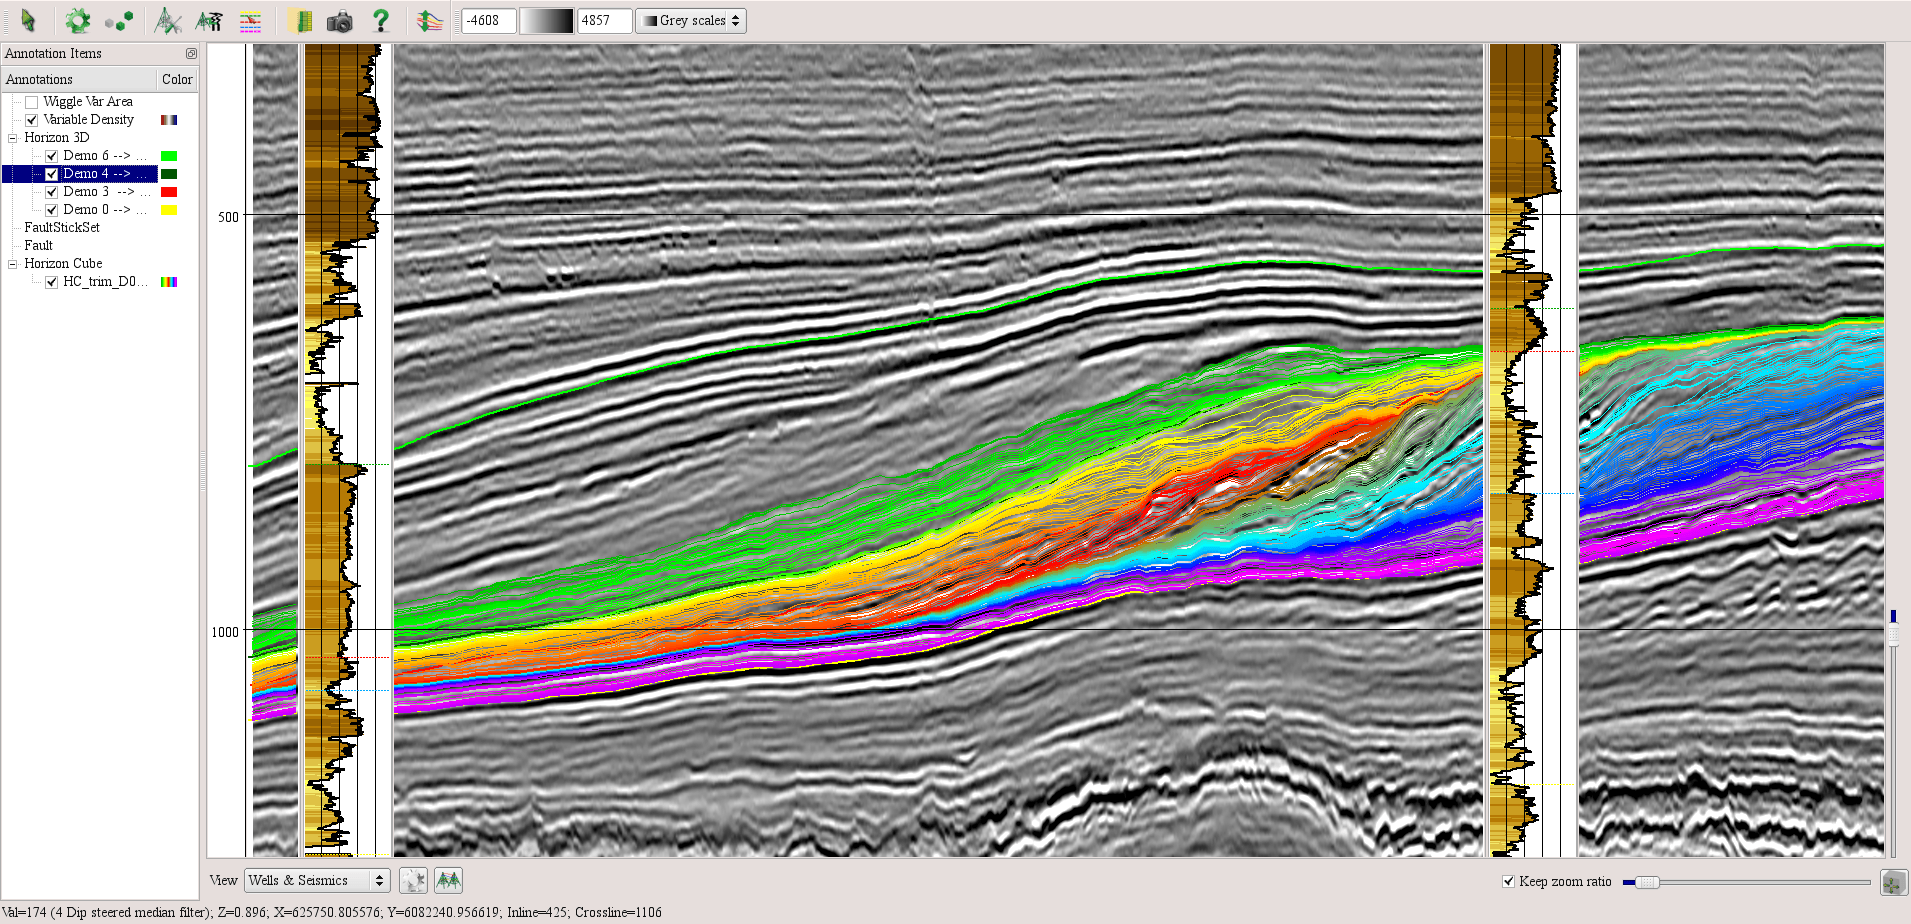Click the green cubes pick-mode icon
The height and width of the screenshot is (924, 1911).
119,20
